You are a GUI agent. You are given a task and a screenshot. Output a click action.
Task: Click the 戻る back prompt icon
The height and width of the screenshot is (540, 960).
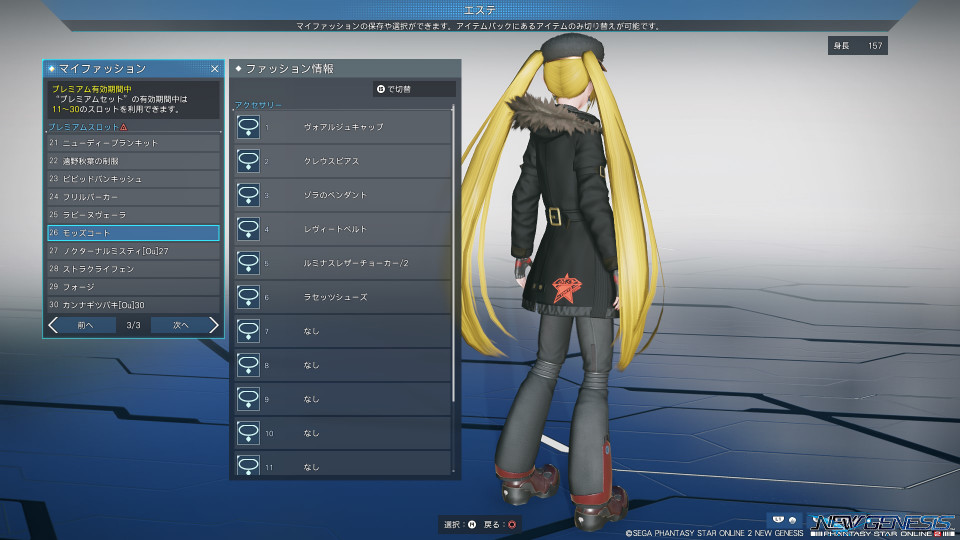click(x=512, y=525)
